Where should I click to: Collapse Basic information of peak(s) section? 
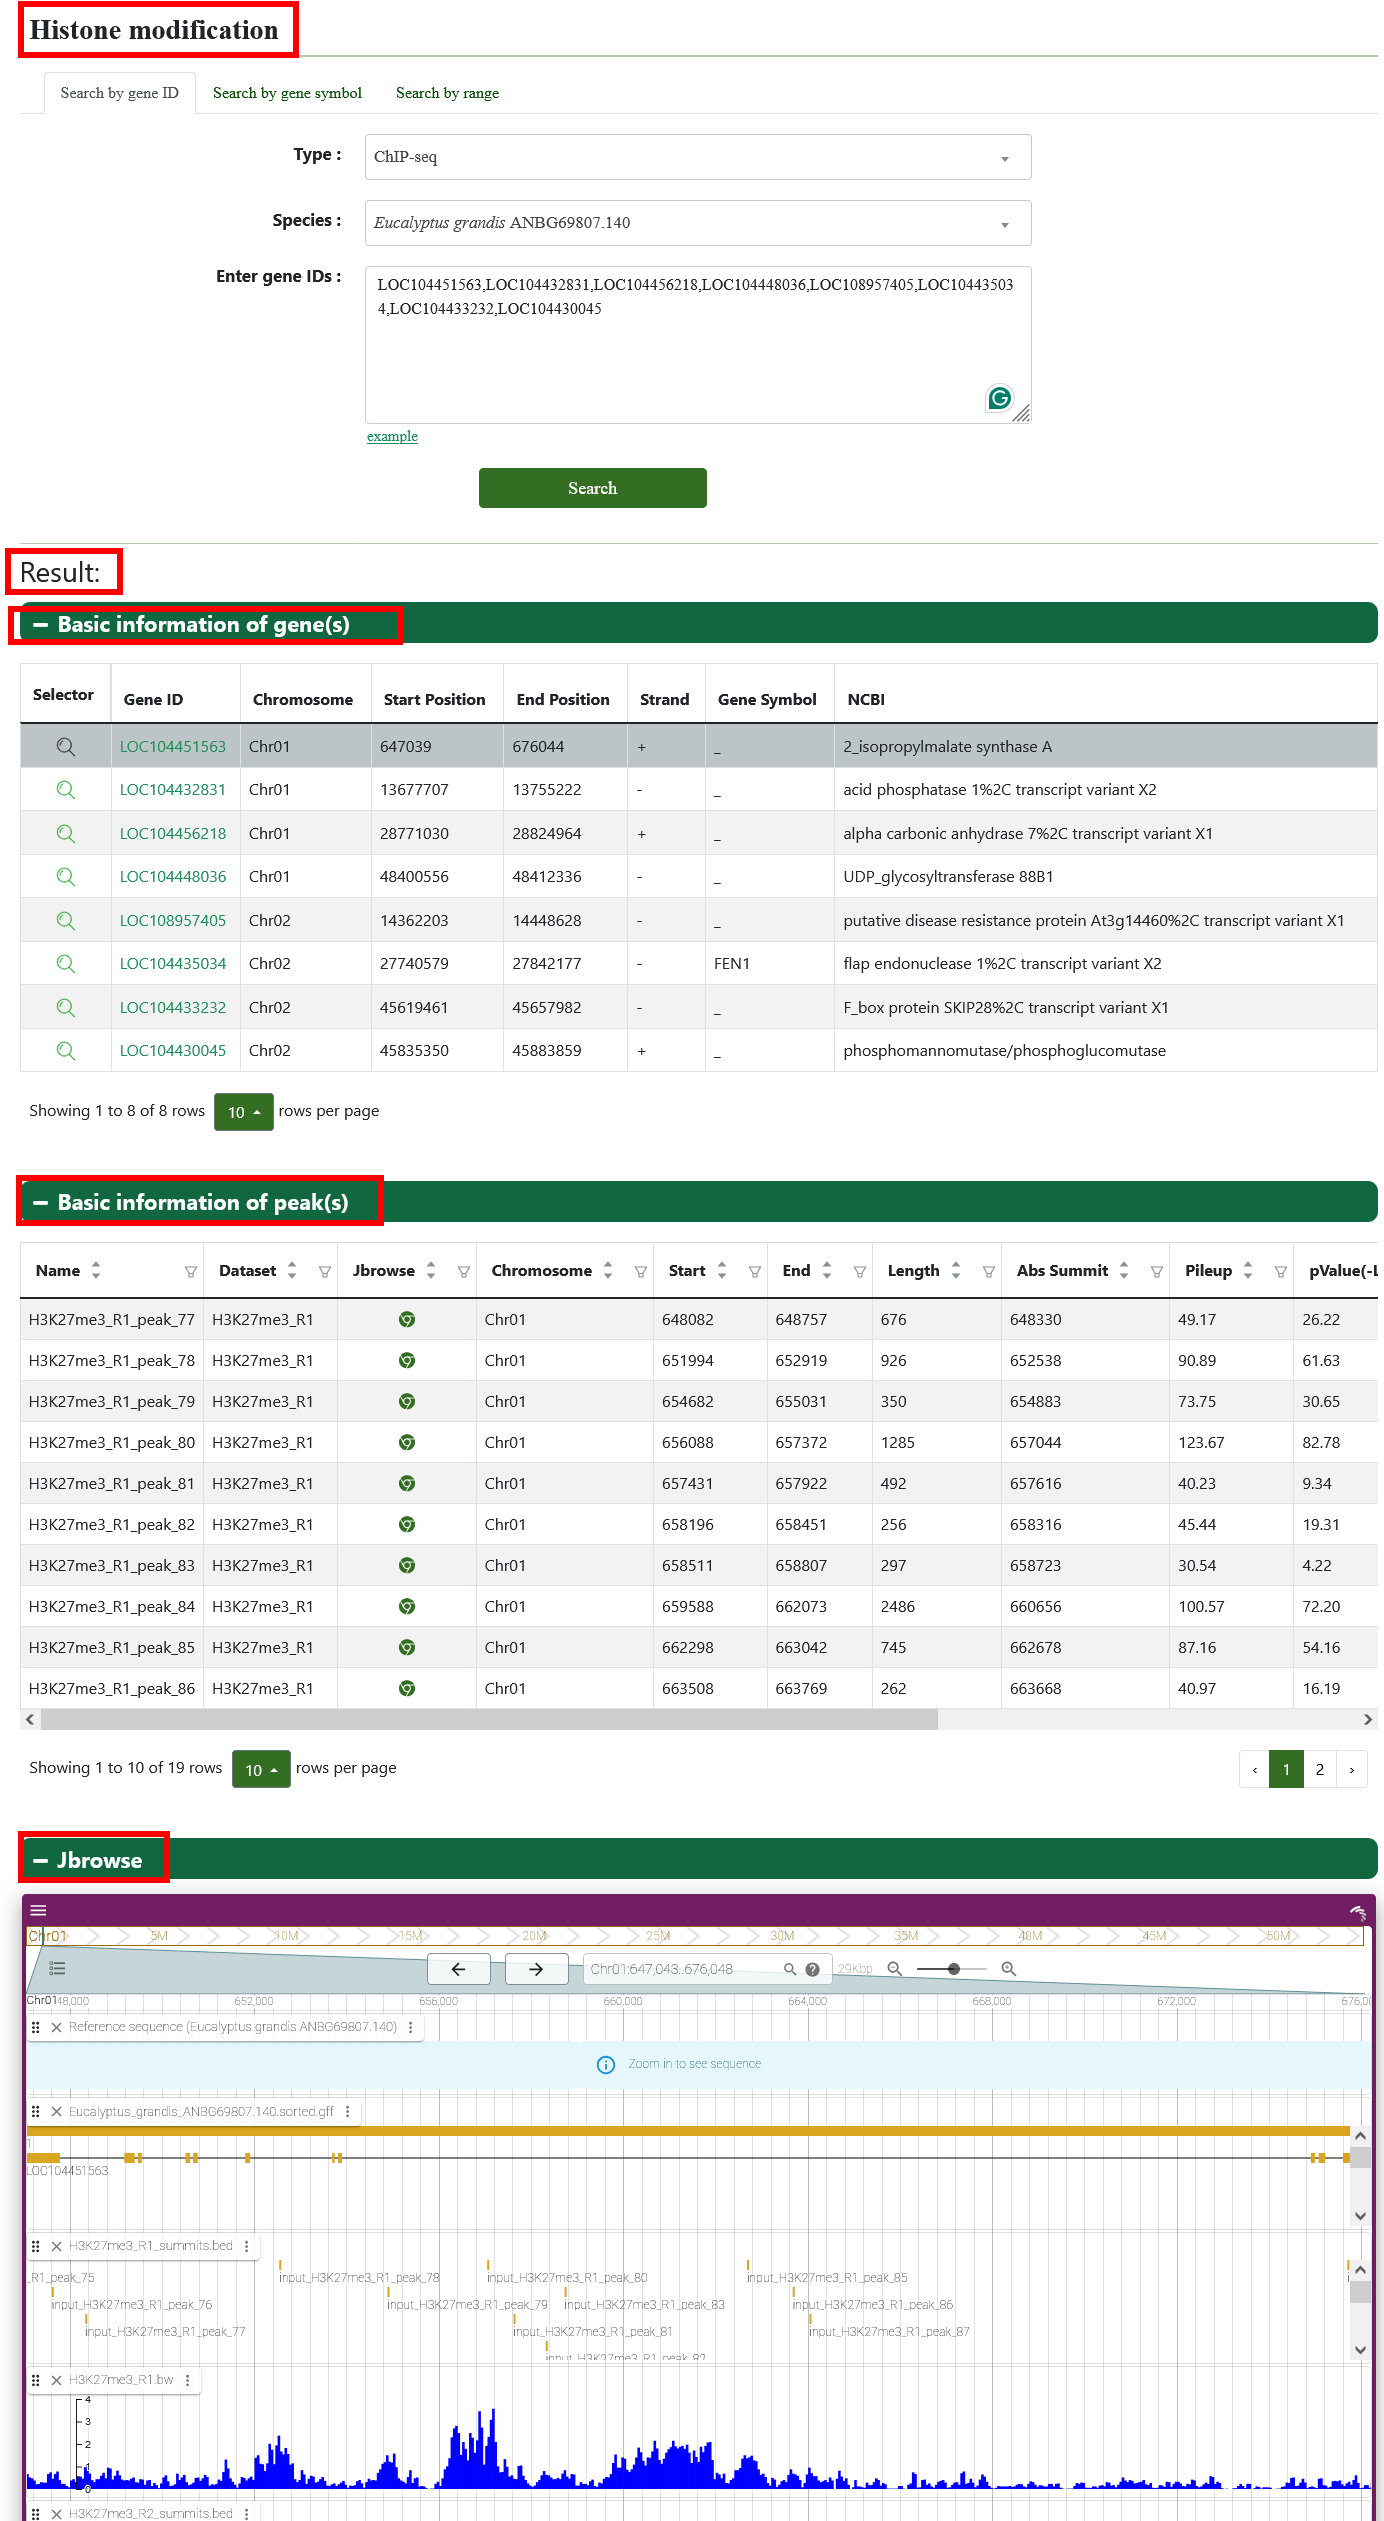[40, 1203]
